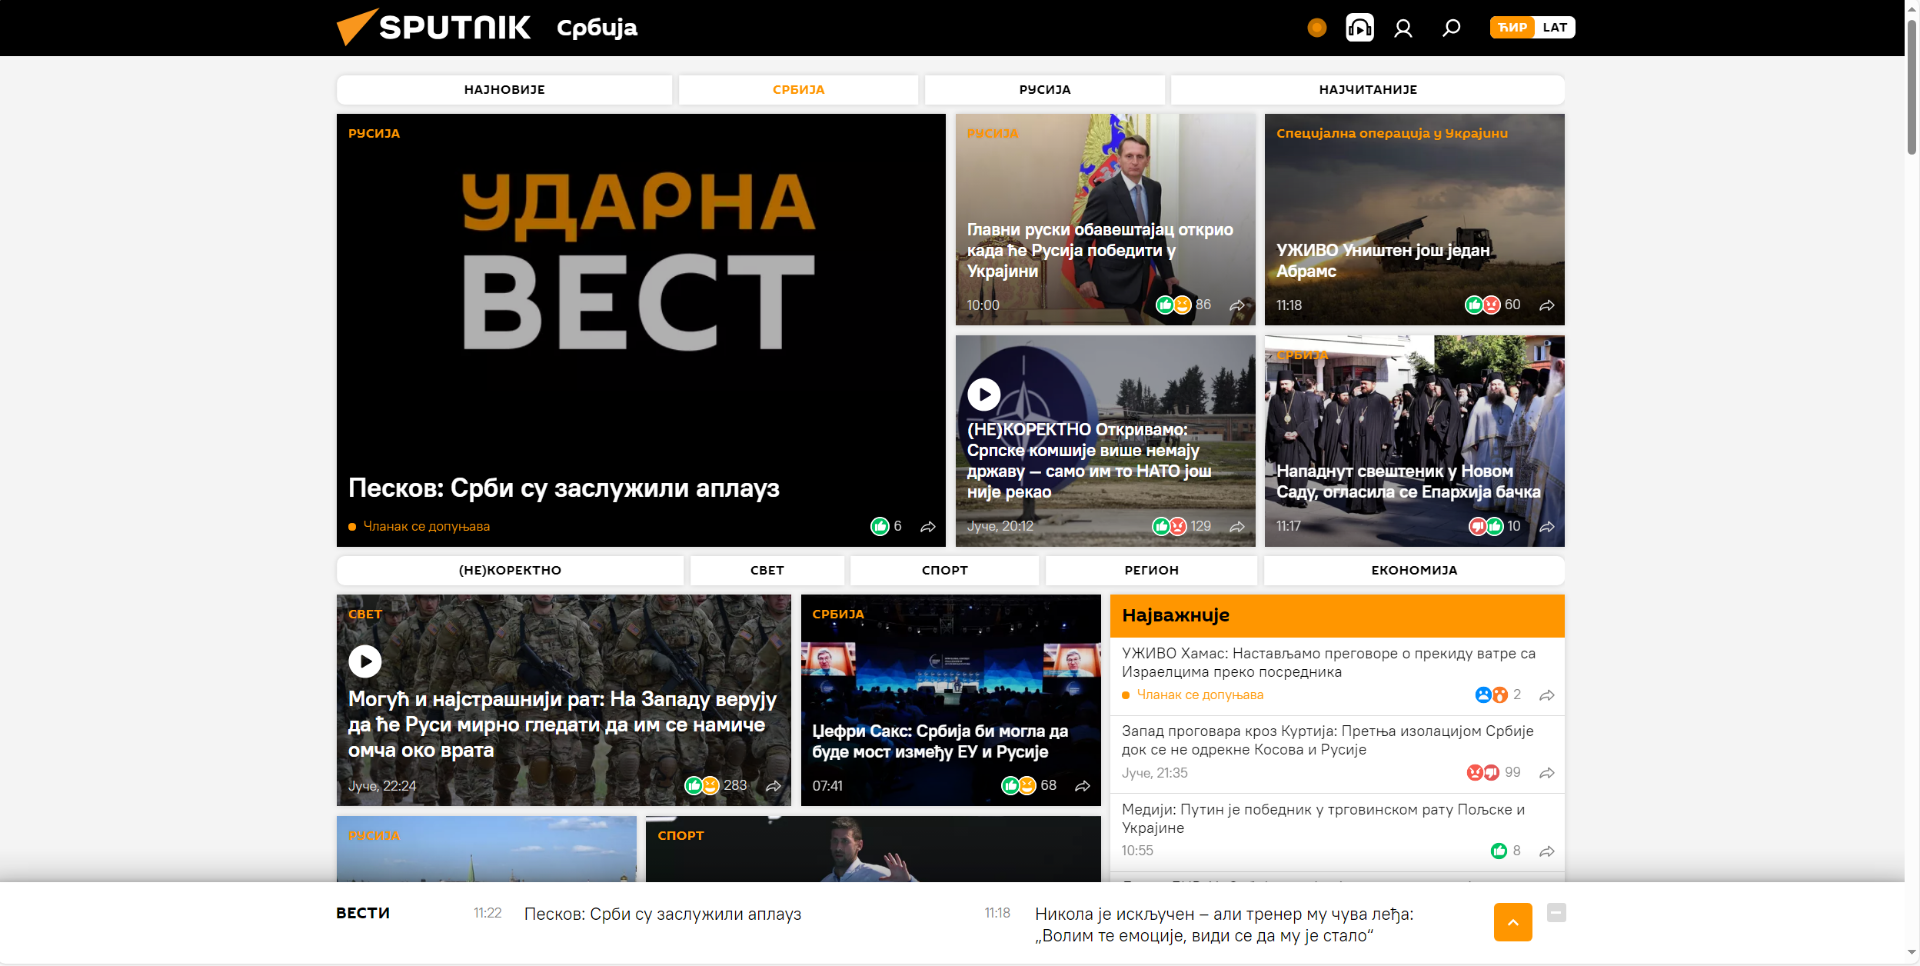
Task: Select the СРБИЈА tab
Action: point(798,90)
